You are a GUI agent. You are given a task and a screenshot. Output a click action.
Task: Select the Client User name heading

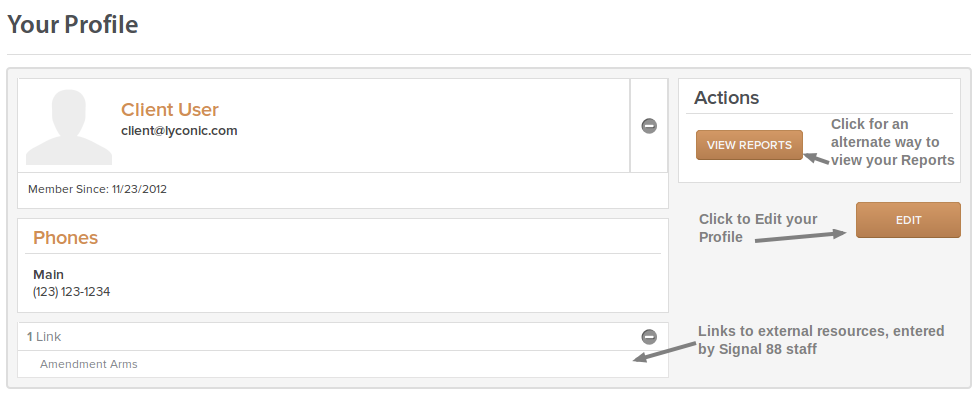pos(170,110)
